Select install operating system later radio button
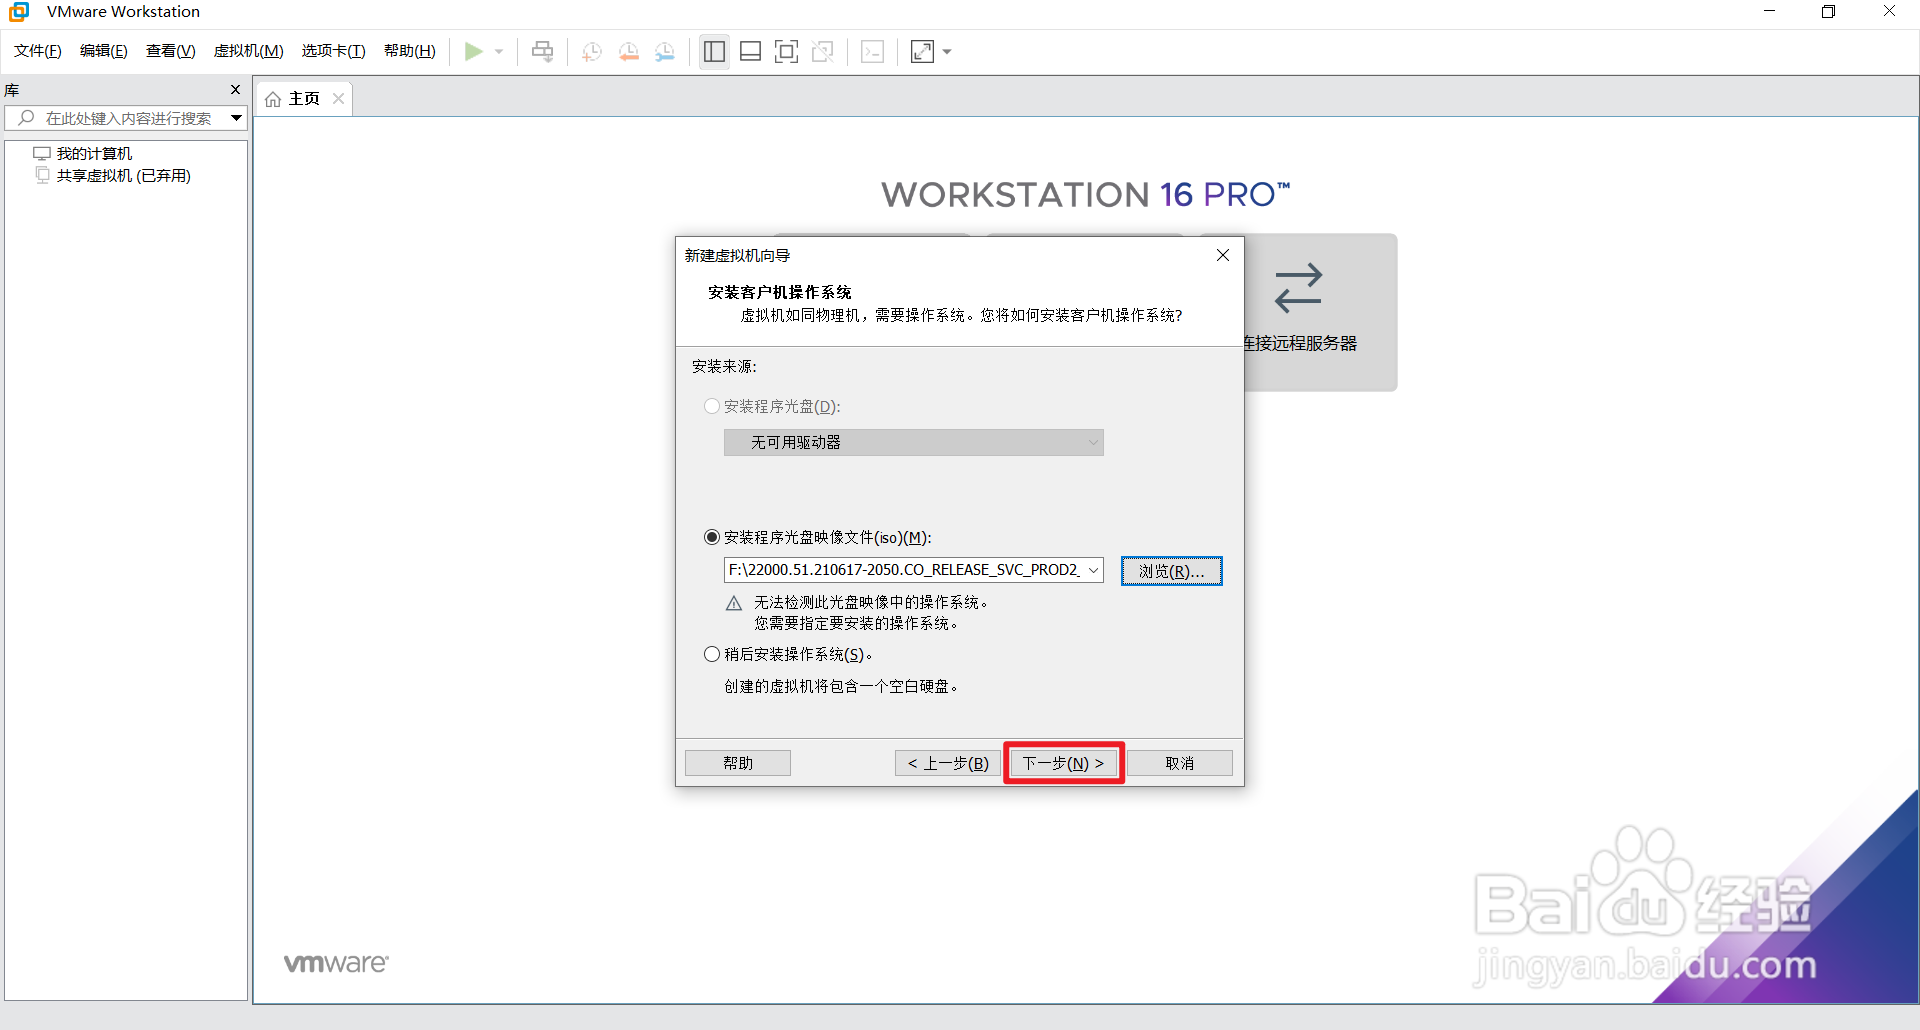 click(712, 654)
